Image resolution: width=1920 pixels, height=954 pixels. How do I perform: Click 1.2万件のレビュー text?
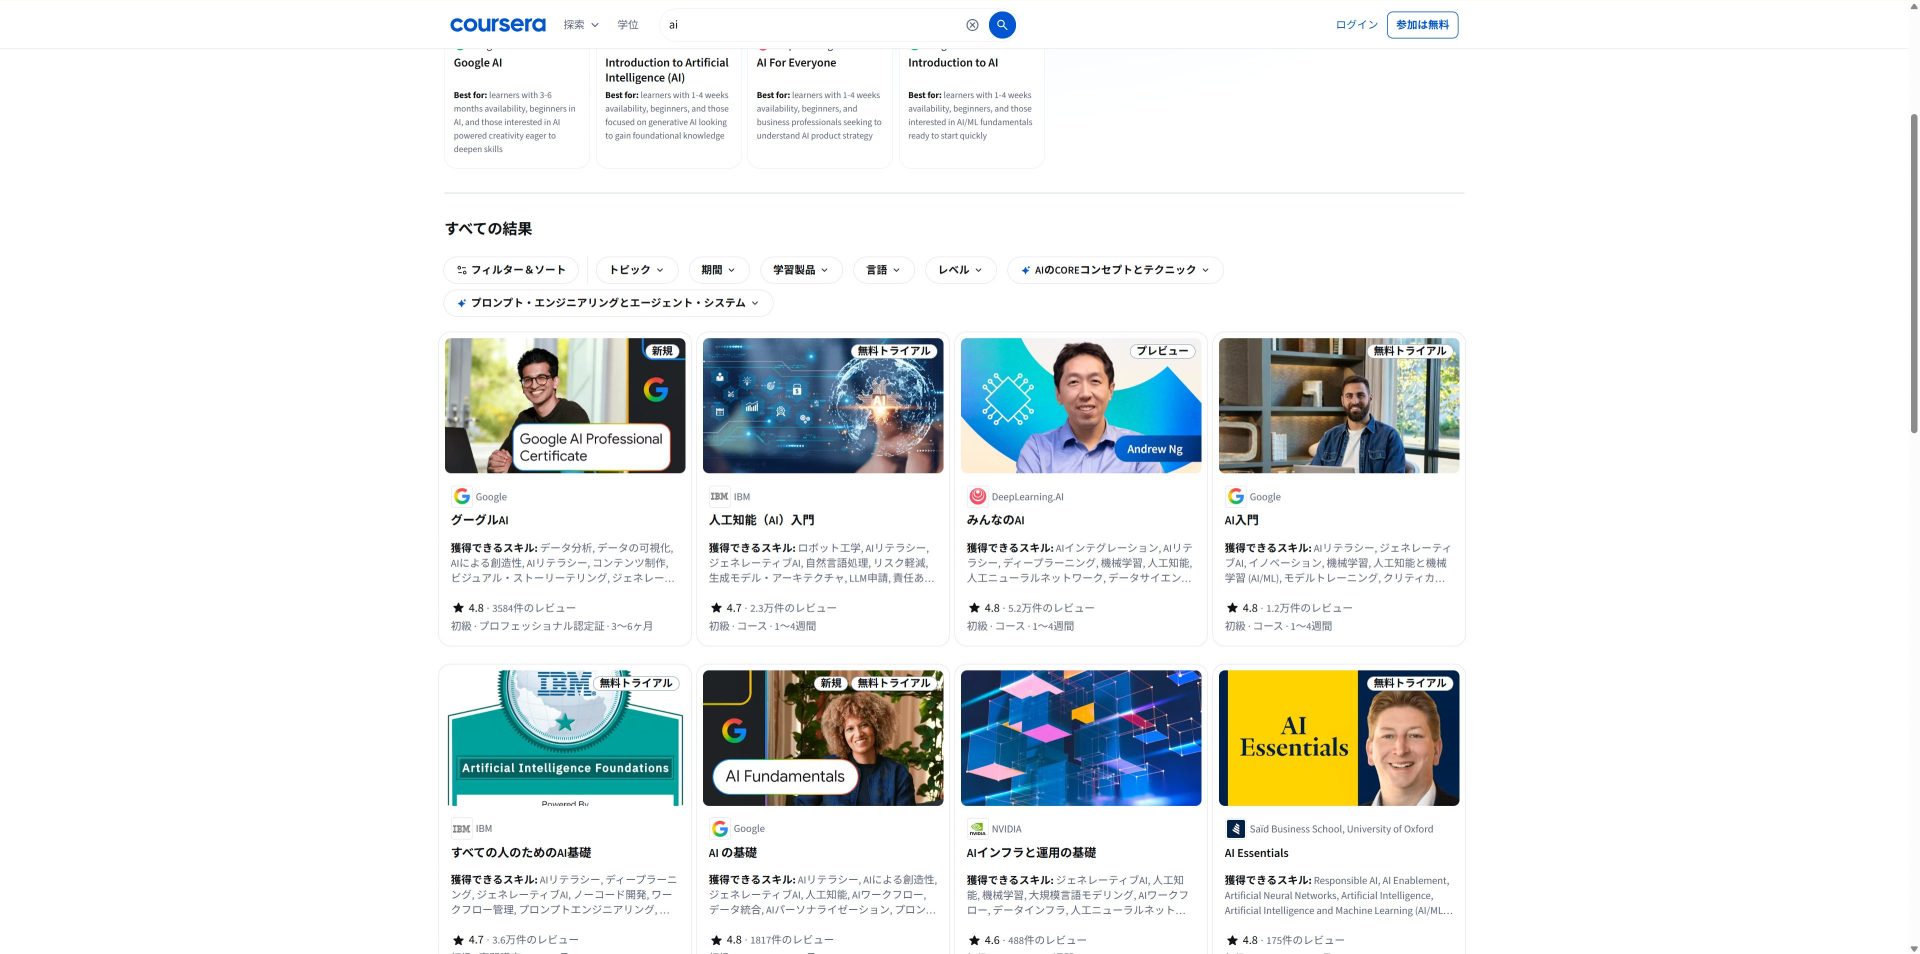[1309, 608]
